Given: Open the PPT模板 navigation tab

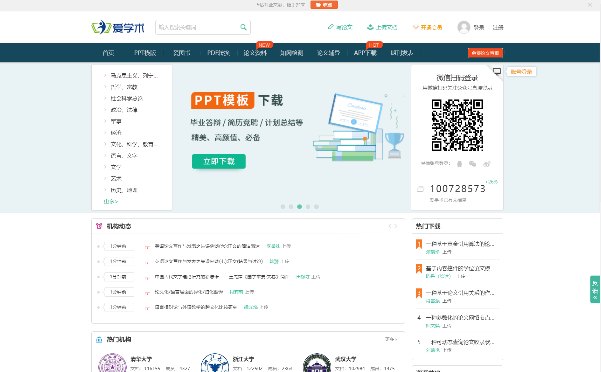Looking at the screenshot, I should (x=145, y=53).
